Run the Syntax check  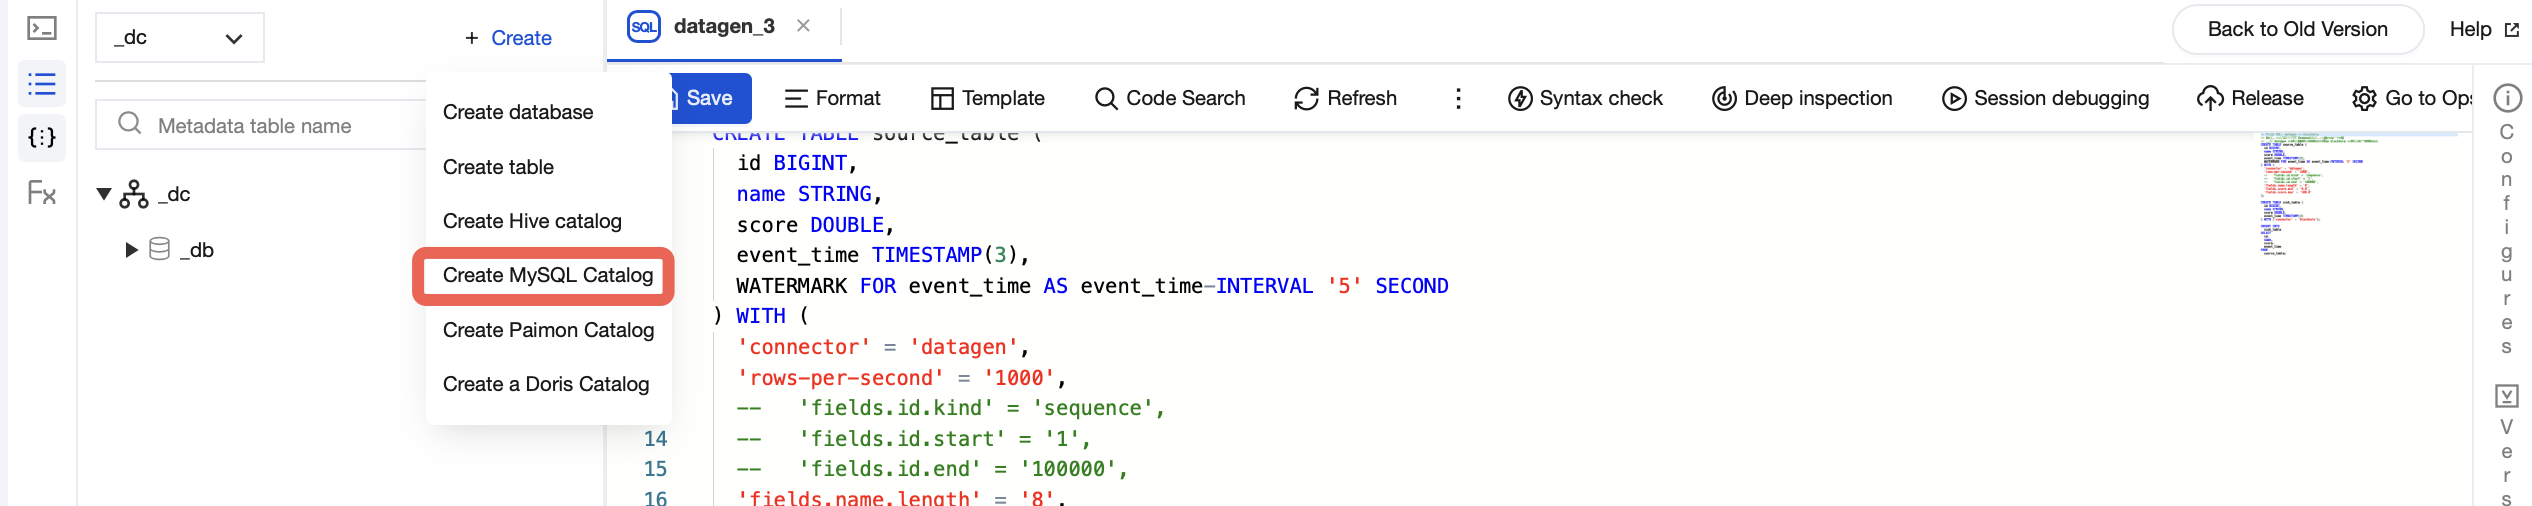click(1585, 98)
